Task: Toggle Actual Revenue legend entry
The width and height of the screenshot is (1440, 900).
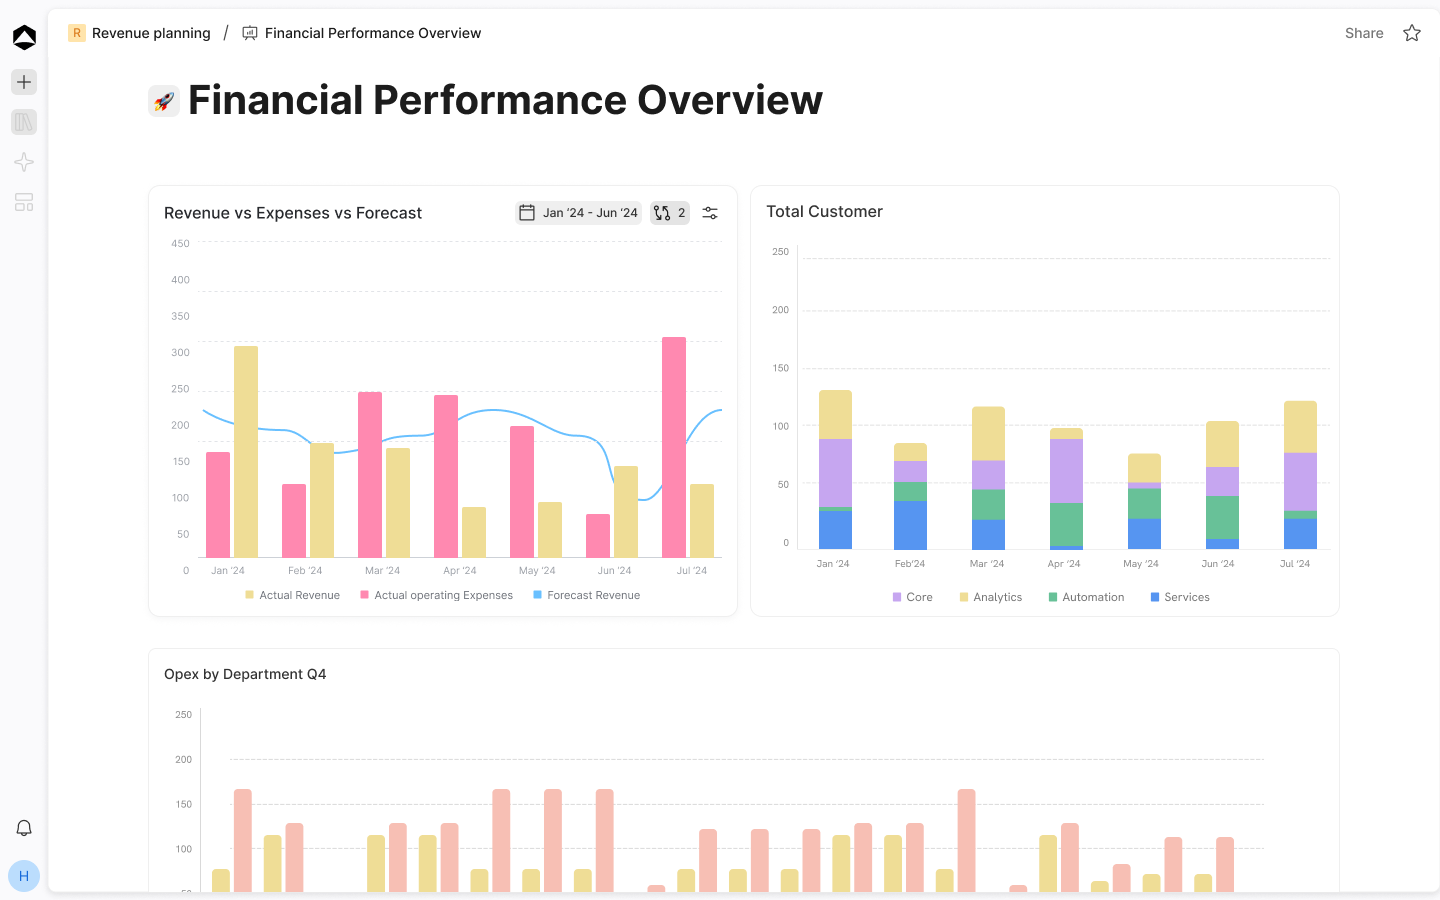Action: click(x=293, y=595)
